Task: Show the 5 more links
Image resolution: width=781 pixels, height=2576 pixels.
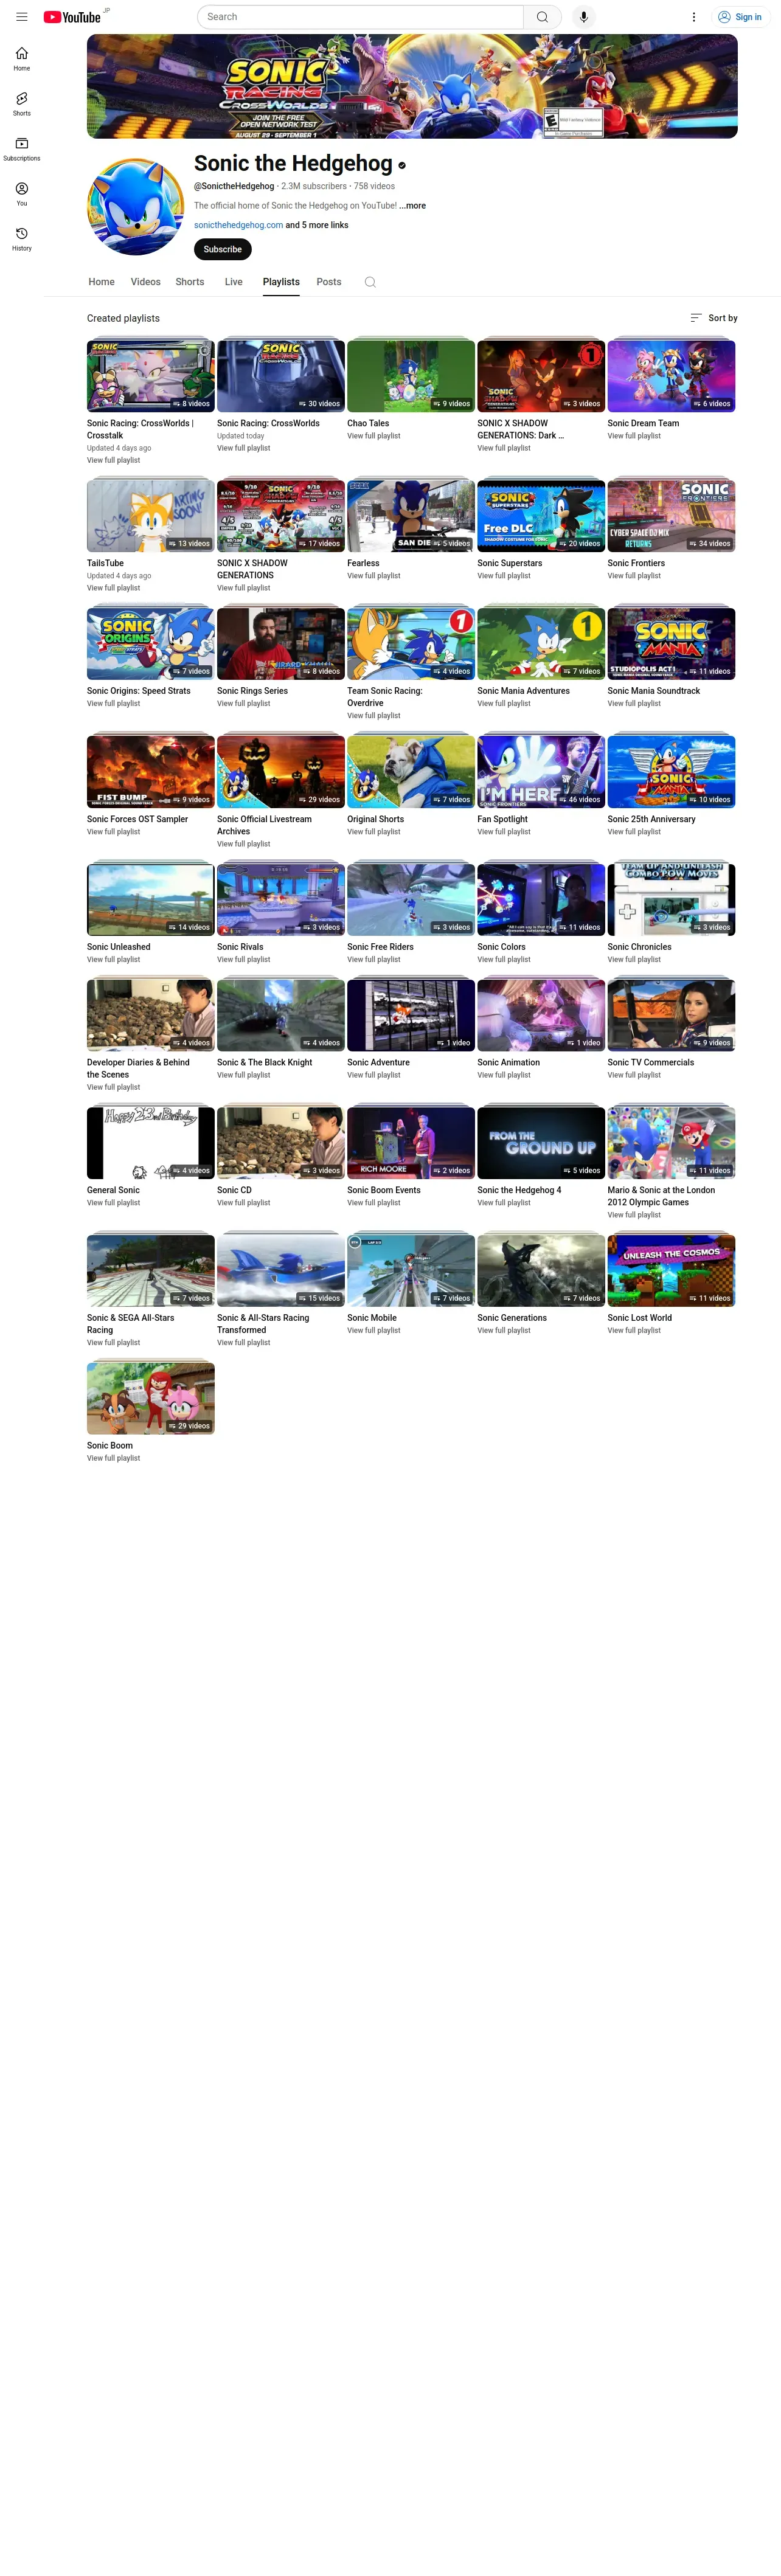Action: 317,225
